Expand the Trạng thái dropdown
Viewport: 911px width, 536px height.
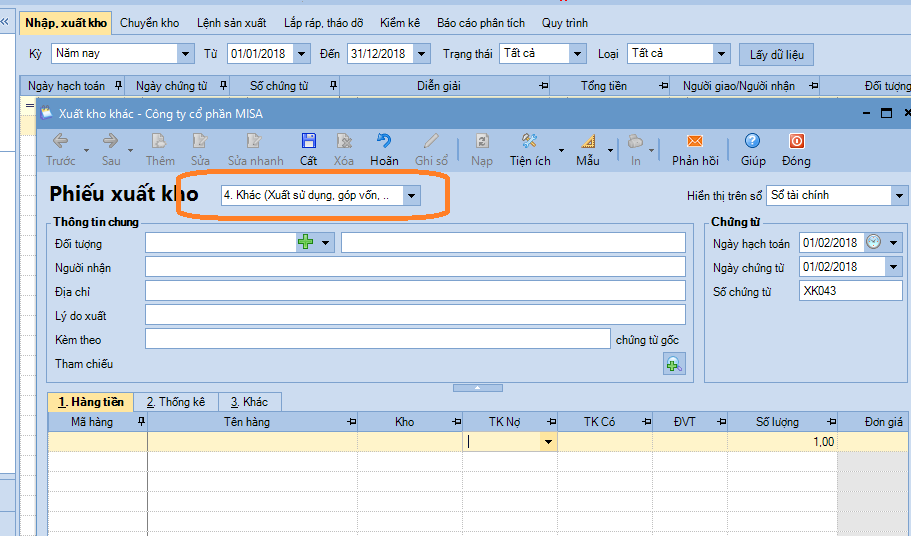[x=578, y=53]
